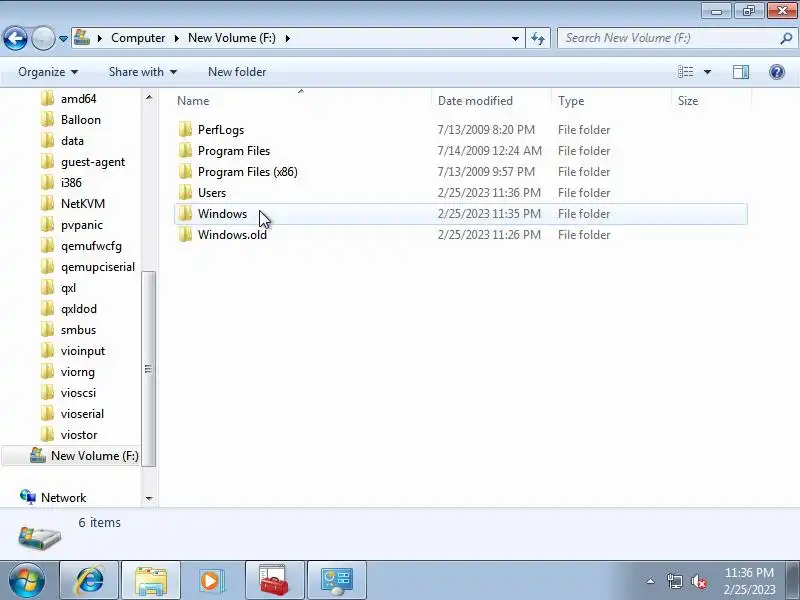Select viostor in the navigation tree
The image size is (800, 600).
click(79, 435)
